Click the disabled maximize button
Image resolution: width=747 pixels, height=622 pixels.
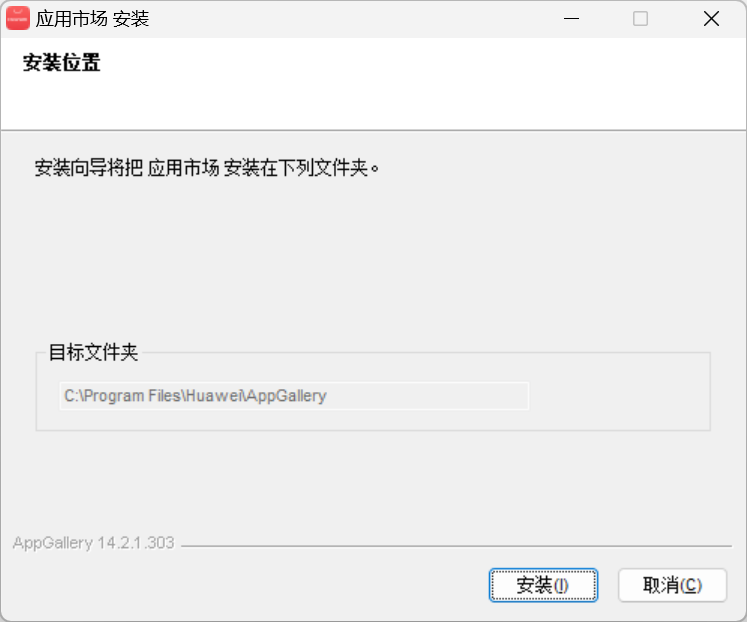(x=641, y=19)
